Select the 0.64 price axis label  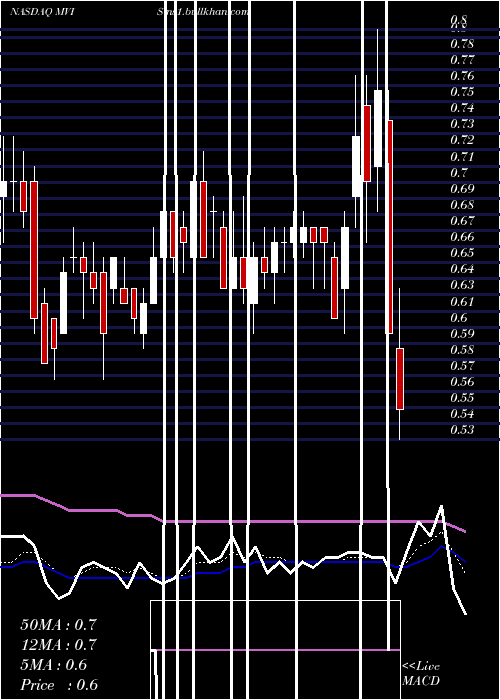click(462, 269)
